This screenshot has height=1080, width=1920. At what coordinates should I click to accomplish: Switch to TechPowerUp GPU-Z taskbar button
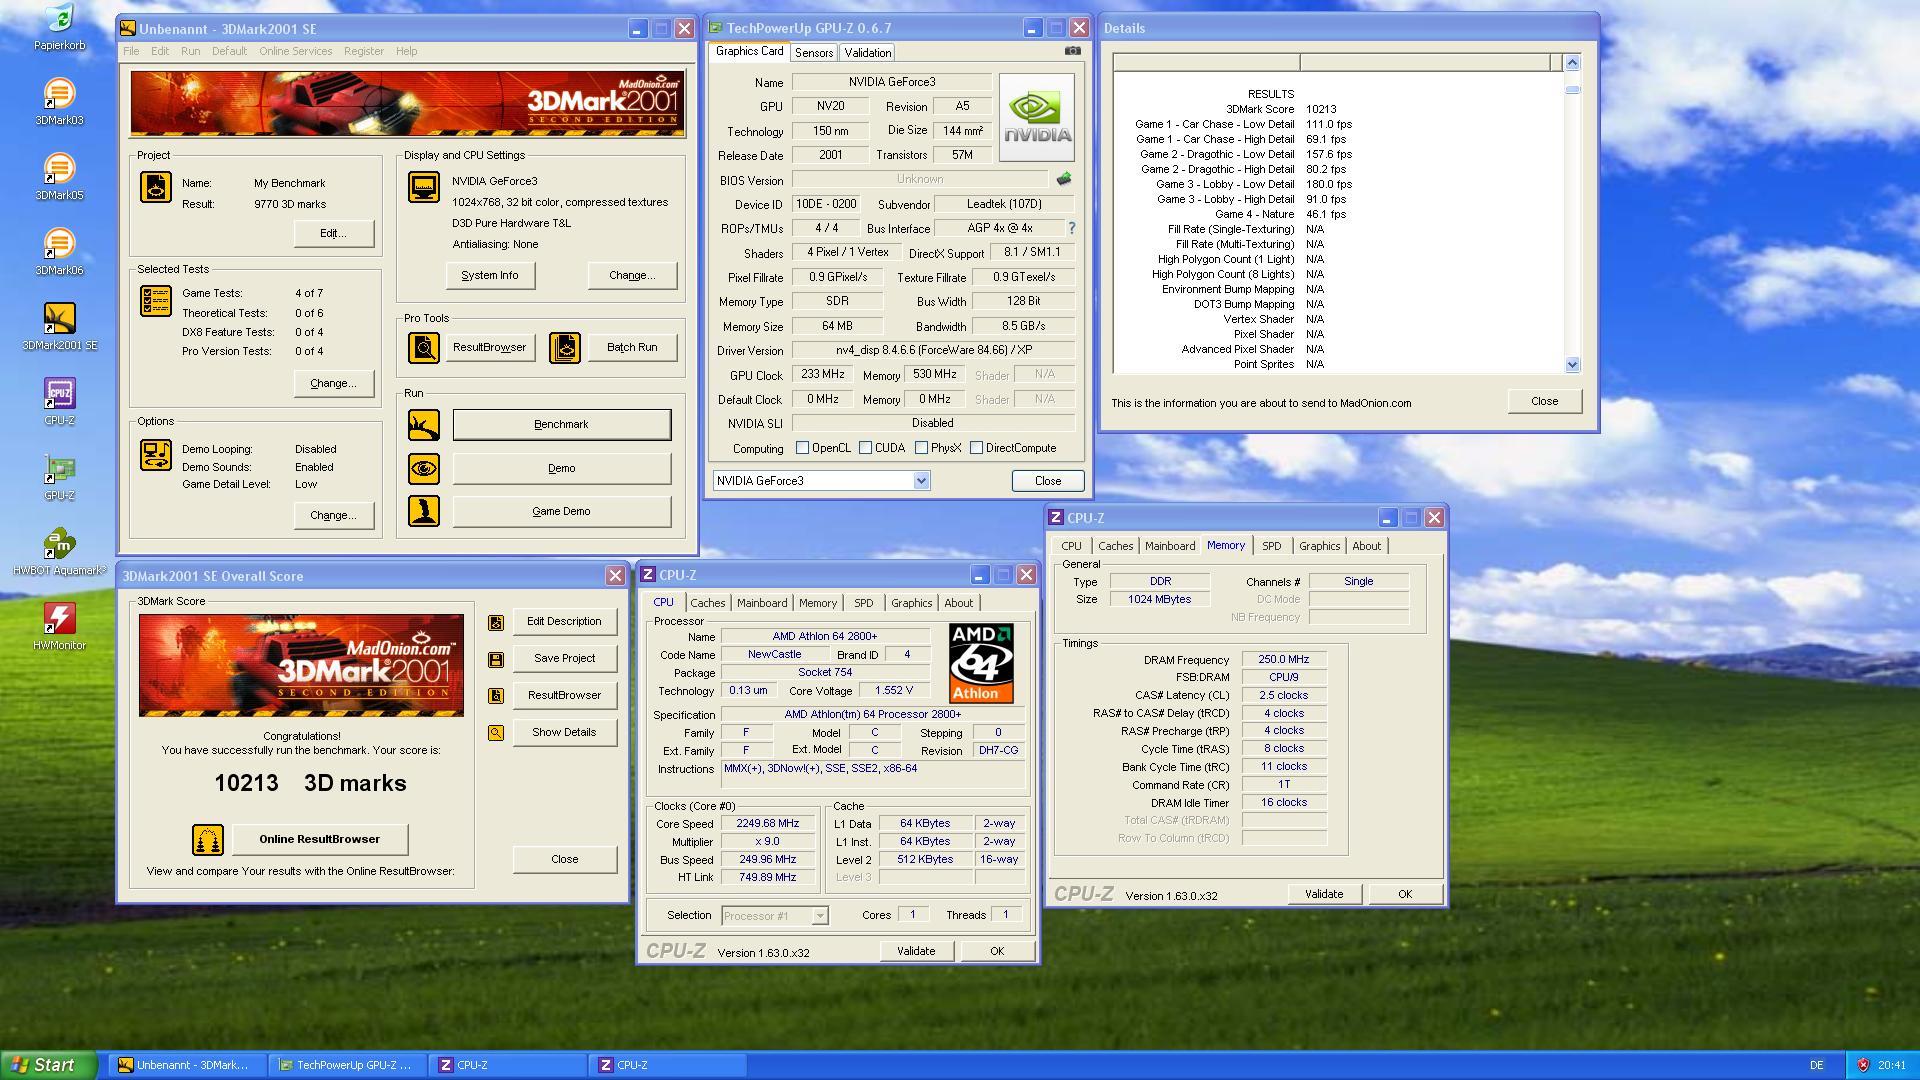pyautogui.click(x=347, y=1065)
